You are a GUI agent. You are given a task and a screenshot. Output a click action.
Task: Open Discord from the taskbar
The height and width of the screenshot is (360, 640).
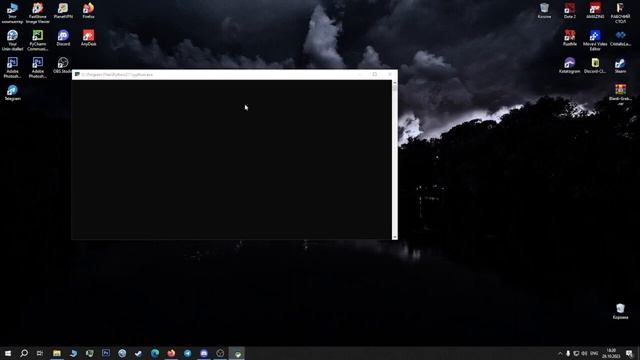(204, 353)
